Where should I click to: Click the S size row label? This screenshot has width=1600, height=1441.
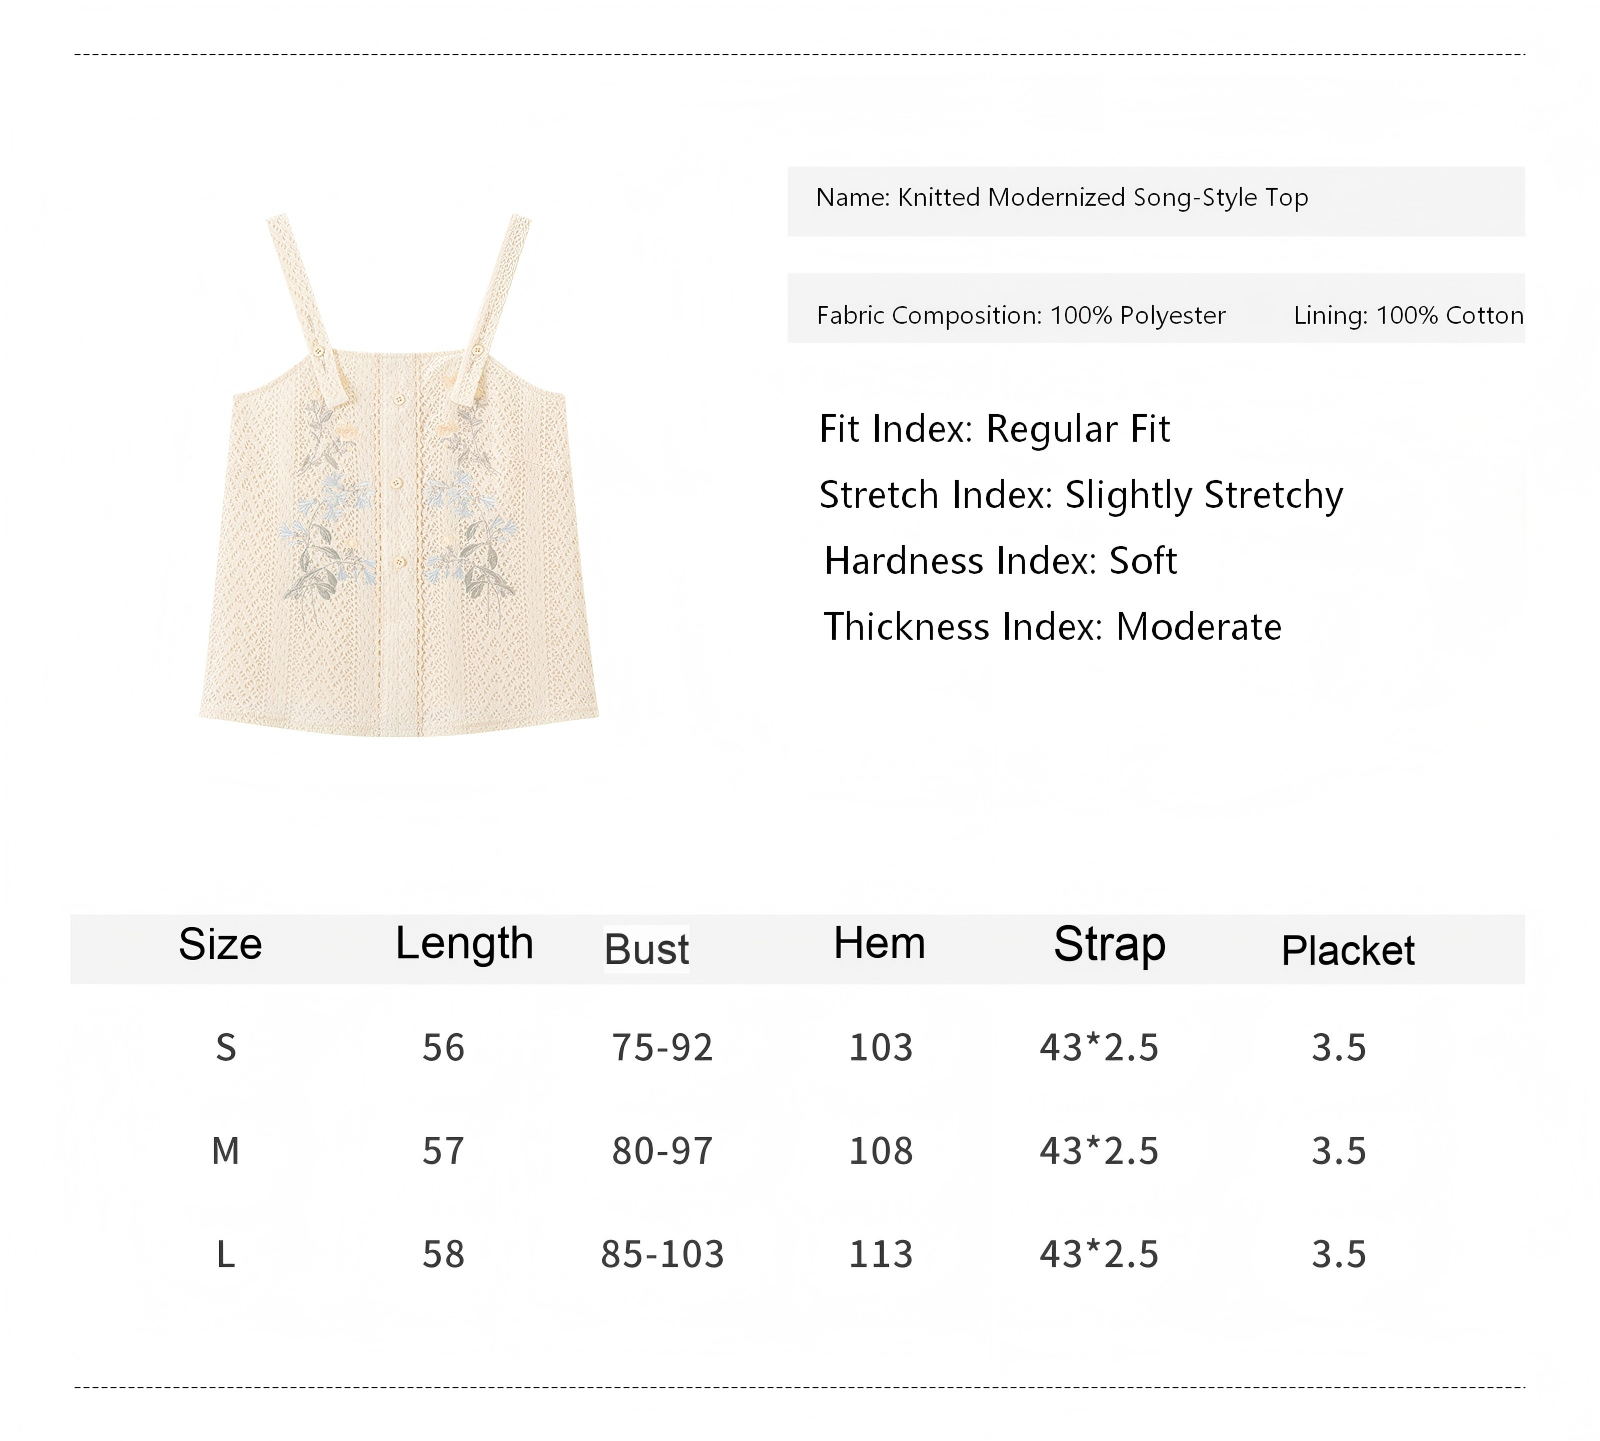[x=226, y=1047]
